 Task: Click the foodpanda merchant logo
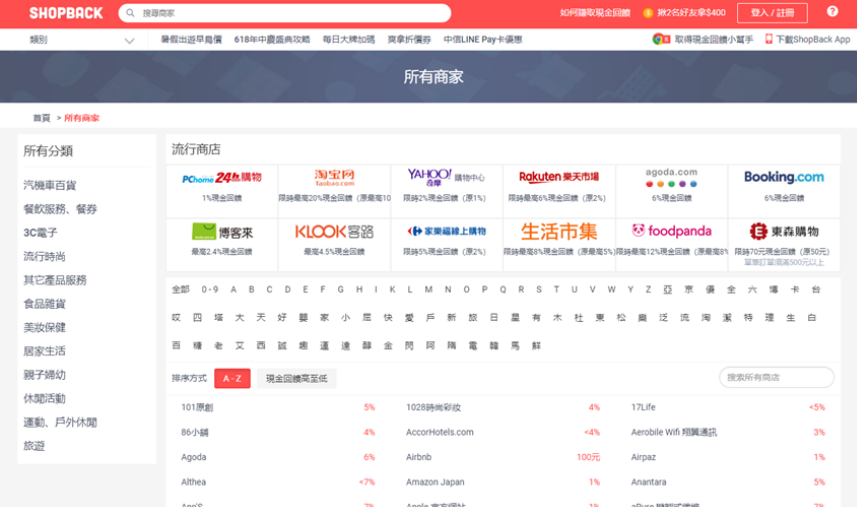pos(671,231)
